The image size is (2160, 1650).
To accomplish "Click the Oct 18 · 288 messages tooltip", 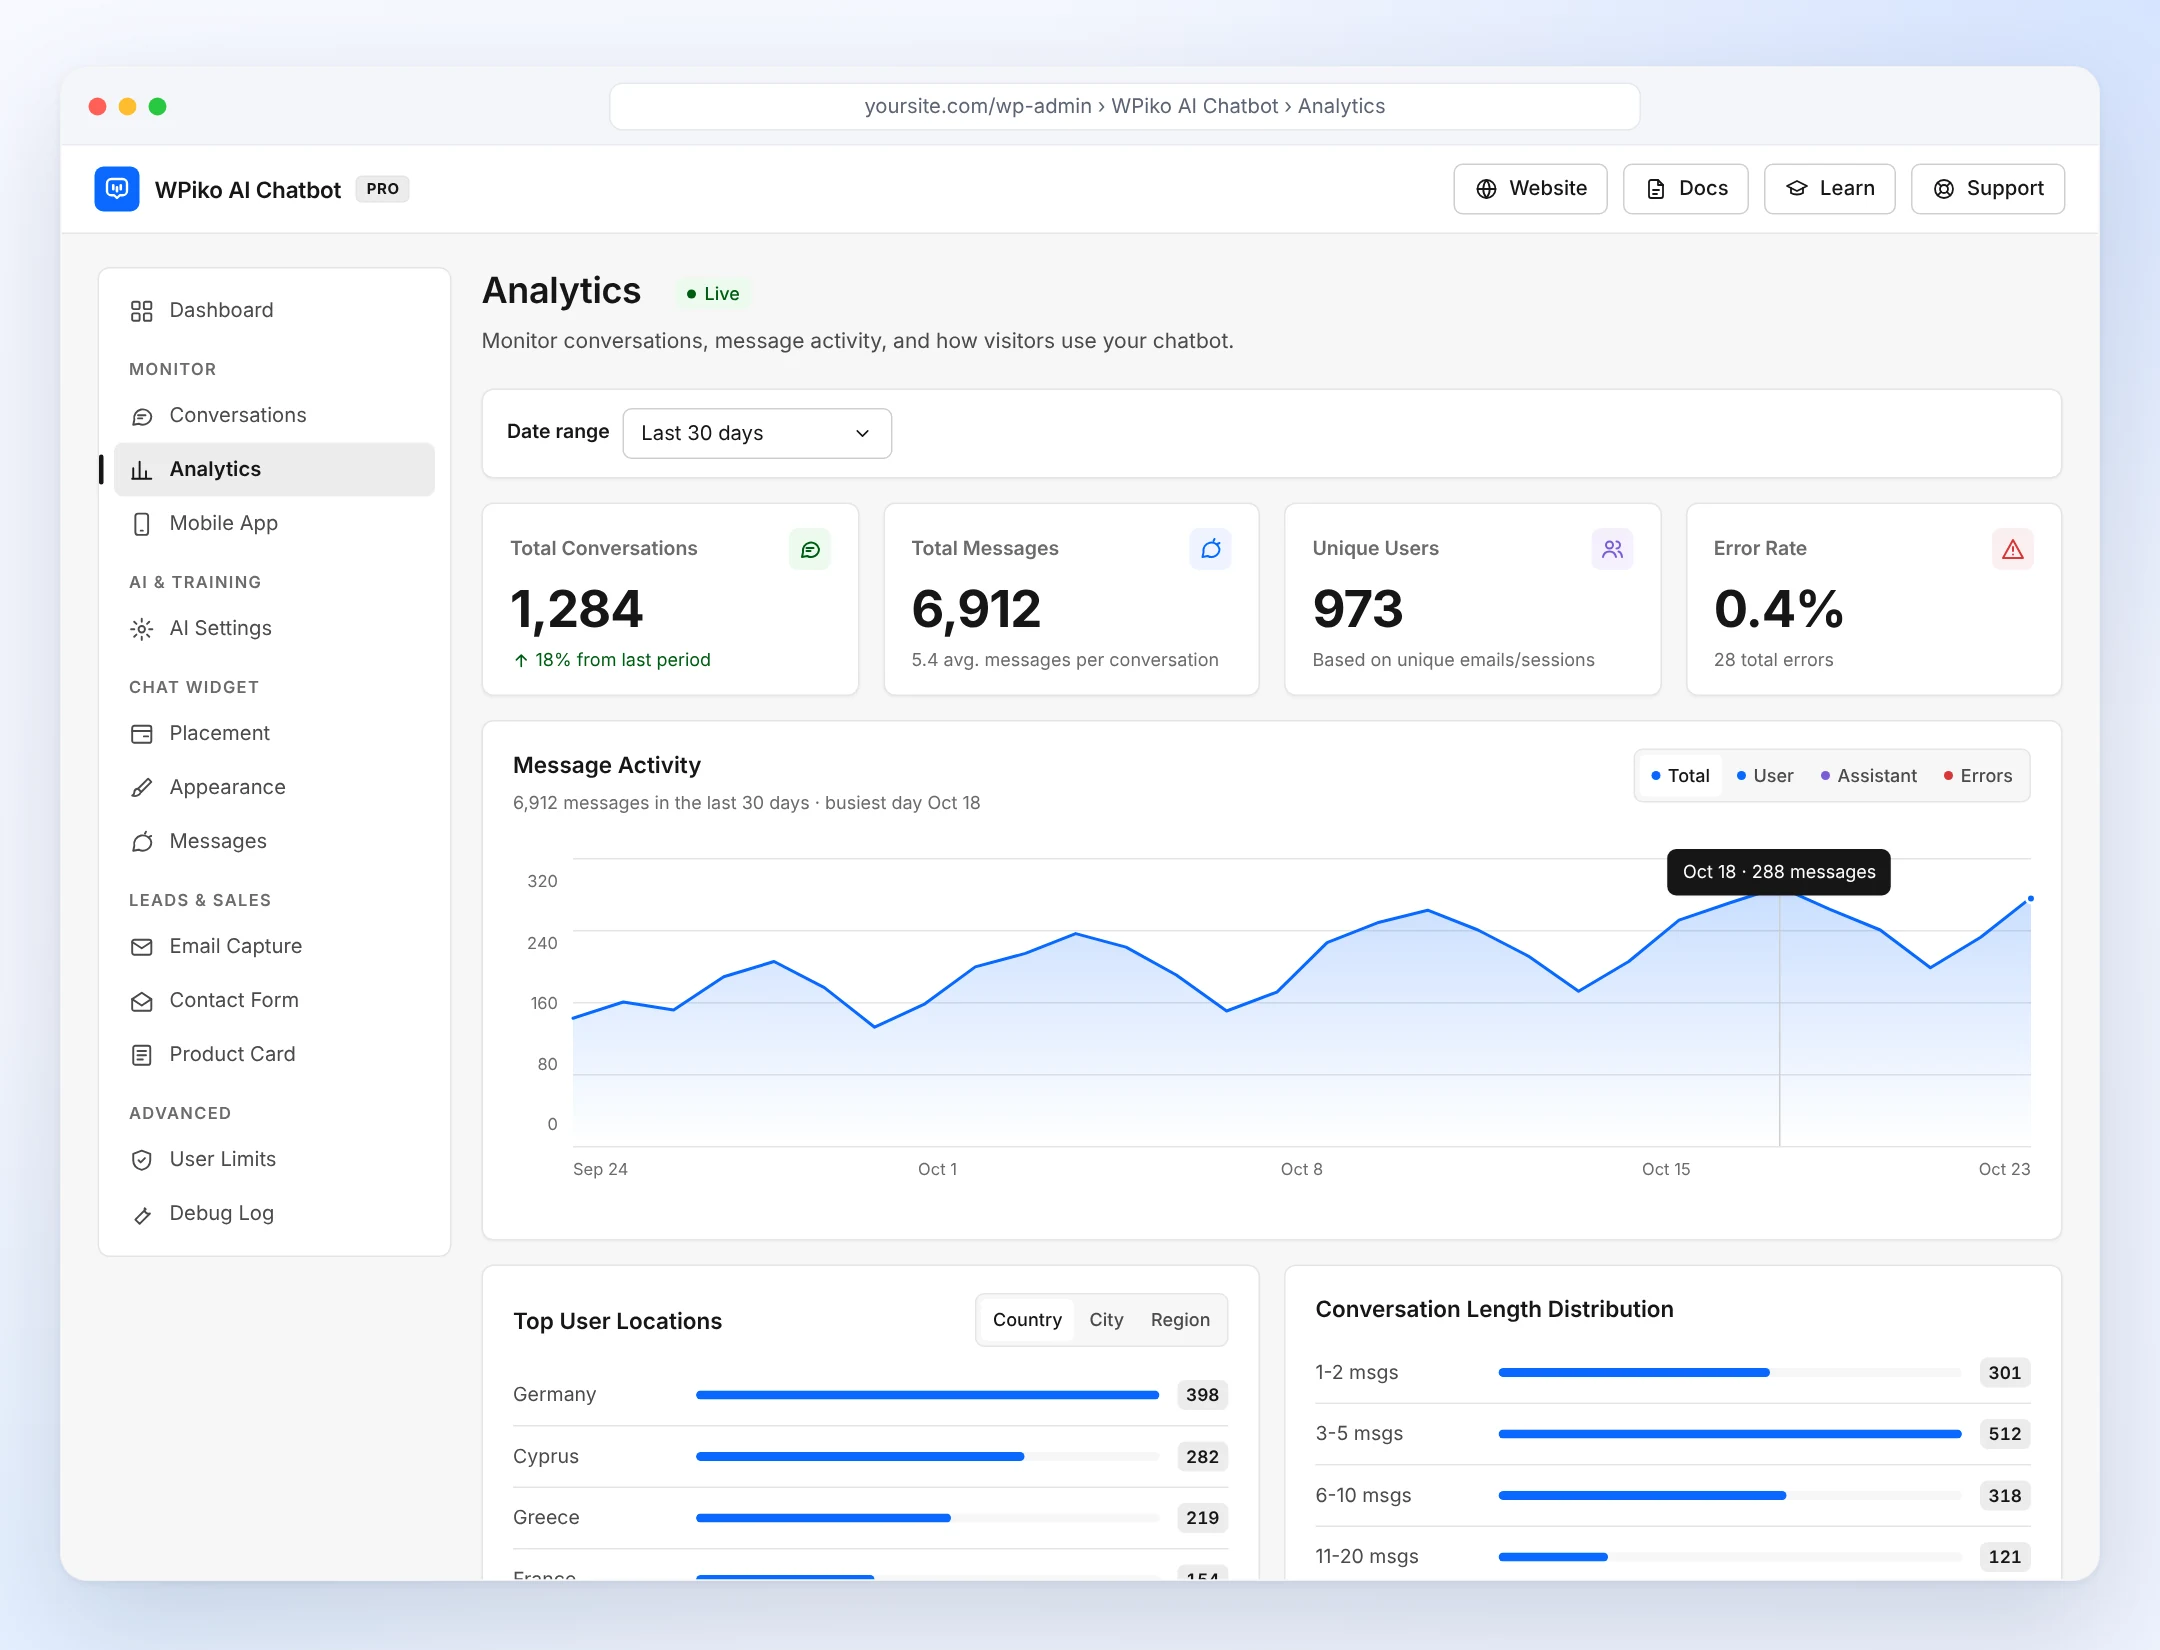I will pyautogui.click(x=1779, y=872).
